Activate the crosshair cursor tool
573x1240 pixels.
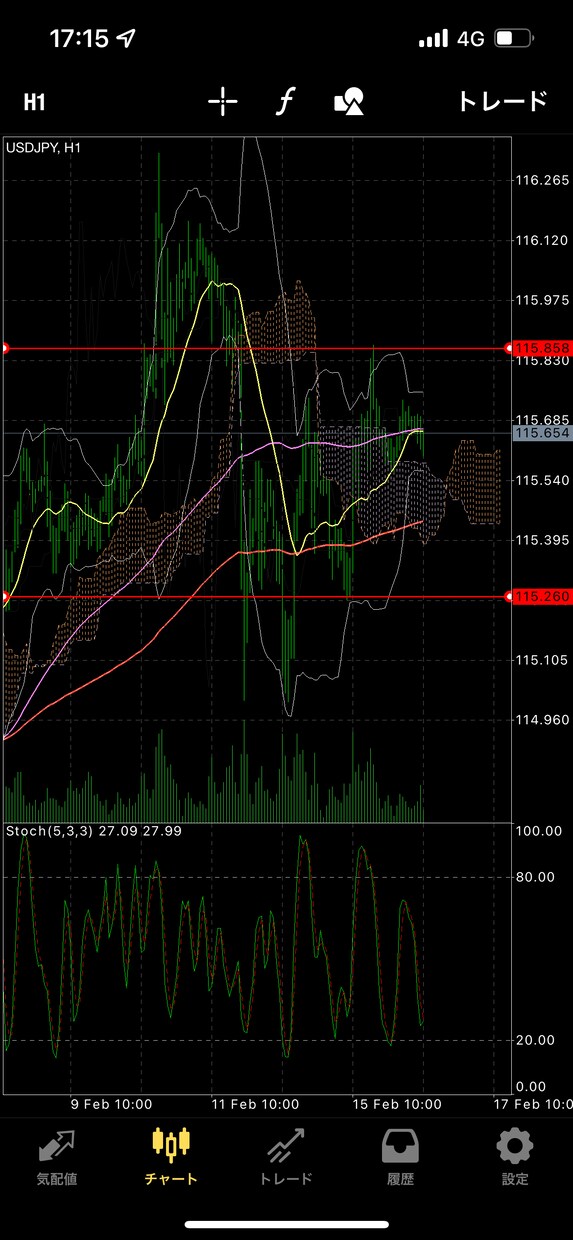[223, 101]
